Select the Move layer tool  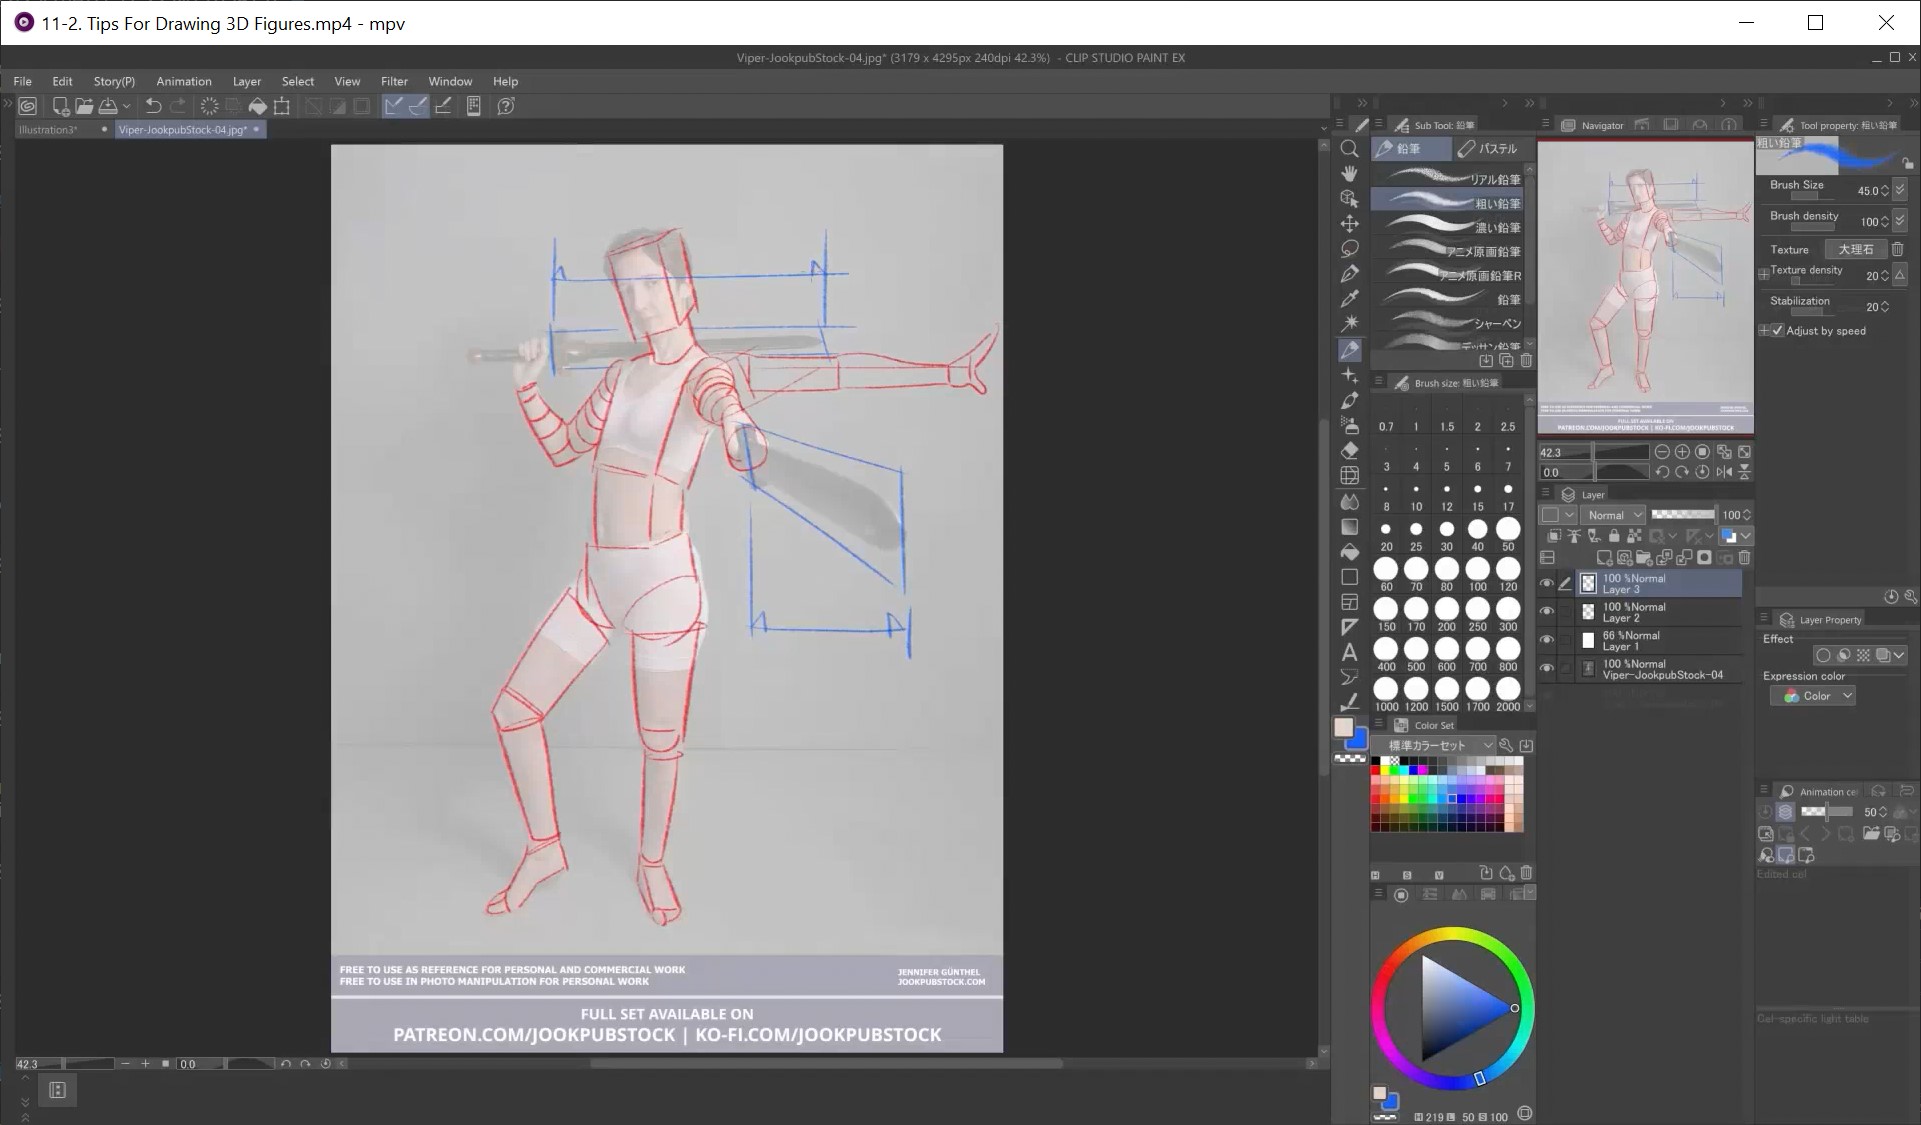1349,223
